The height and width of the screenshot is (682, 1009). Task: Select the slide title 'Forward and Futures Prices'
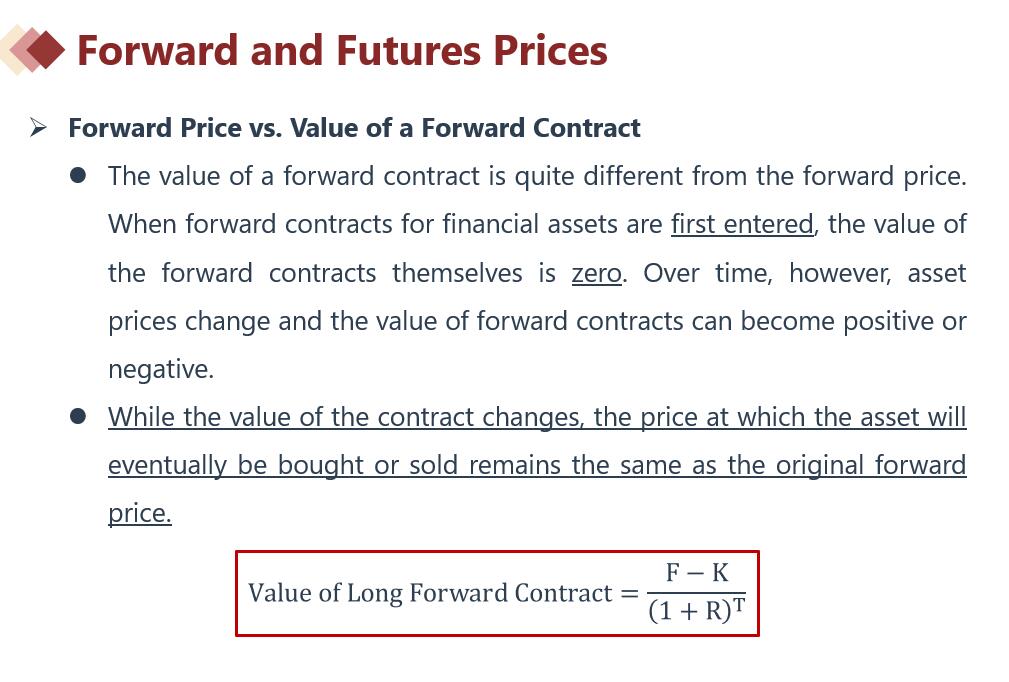tap(342, 50)
